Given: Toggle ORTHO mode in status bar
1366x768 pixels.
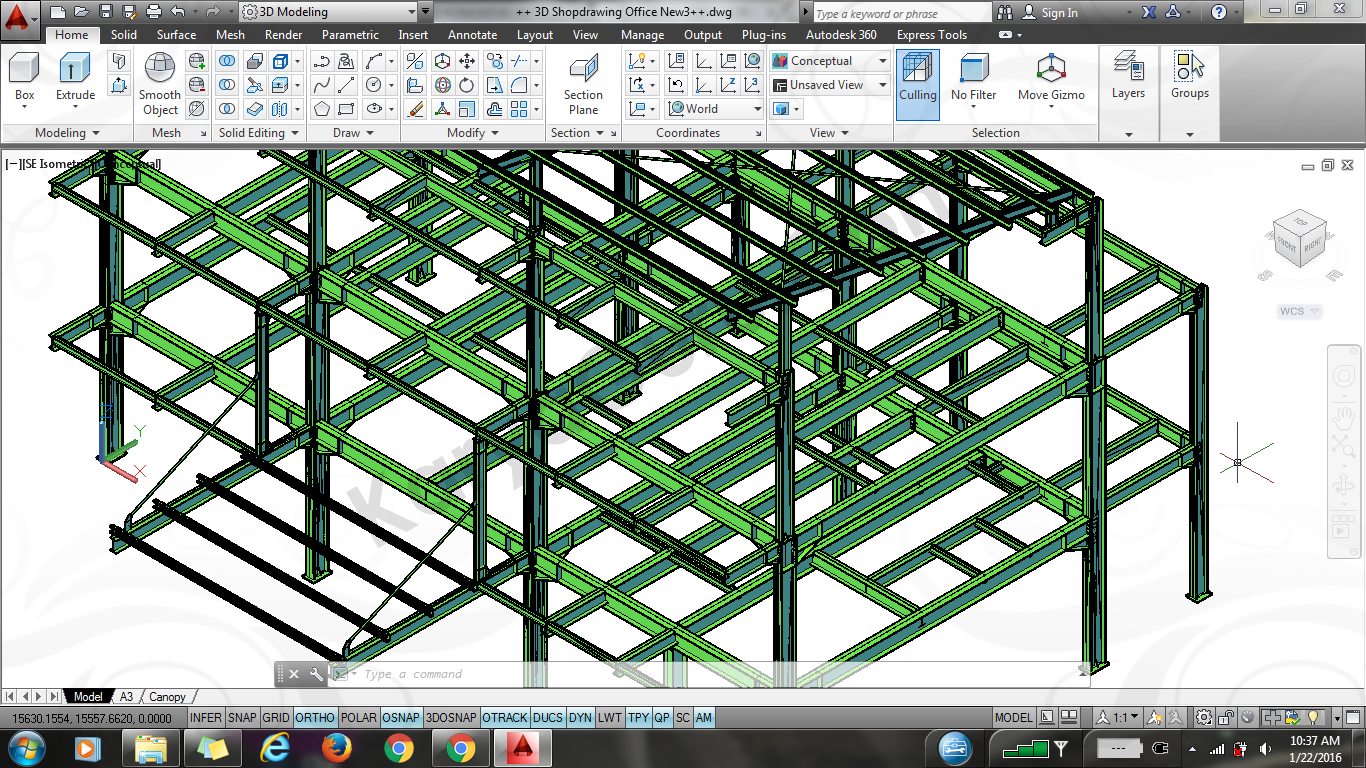Looking at the screenshot, I should point(315,718).
